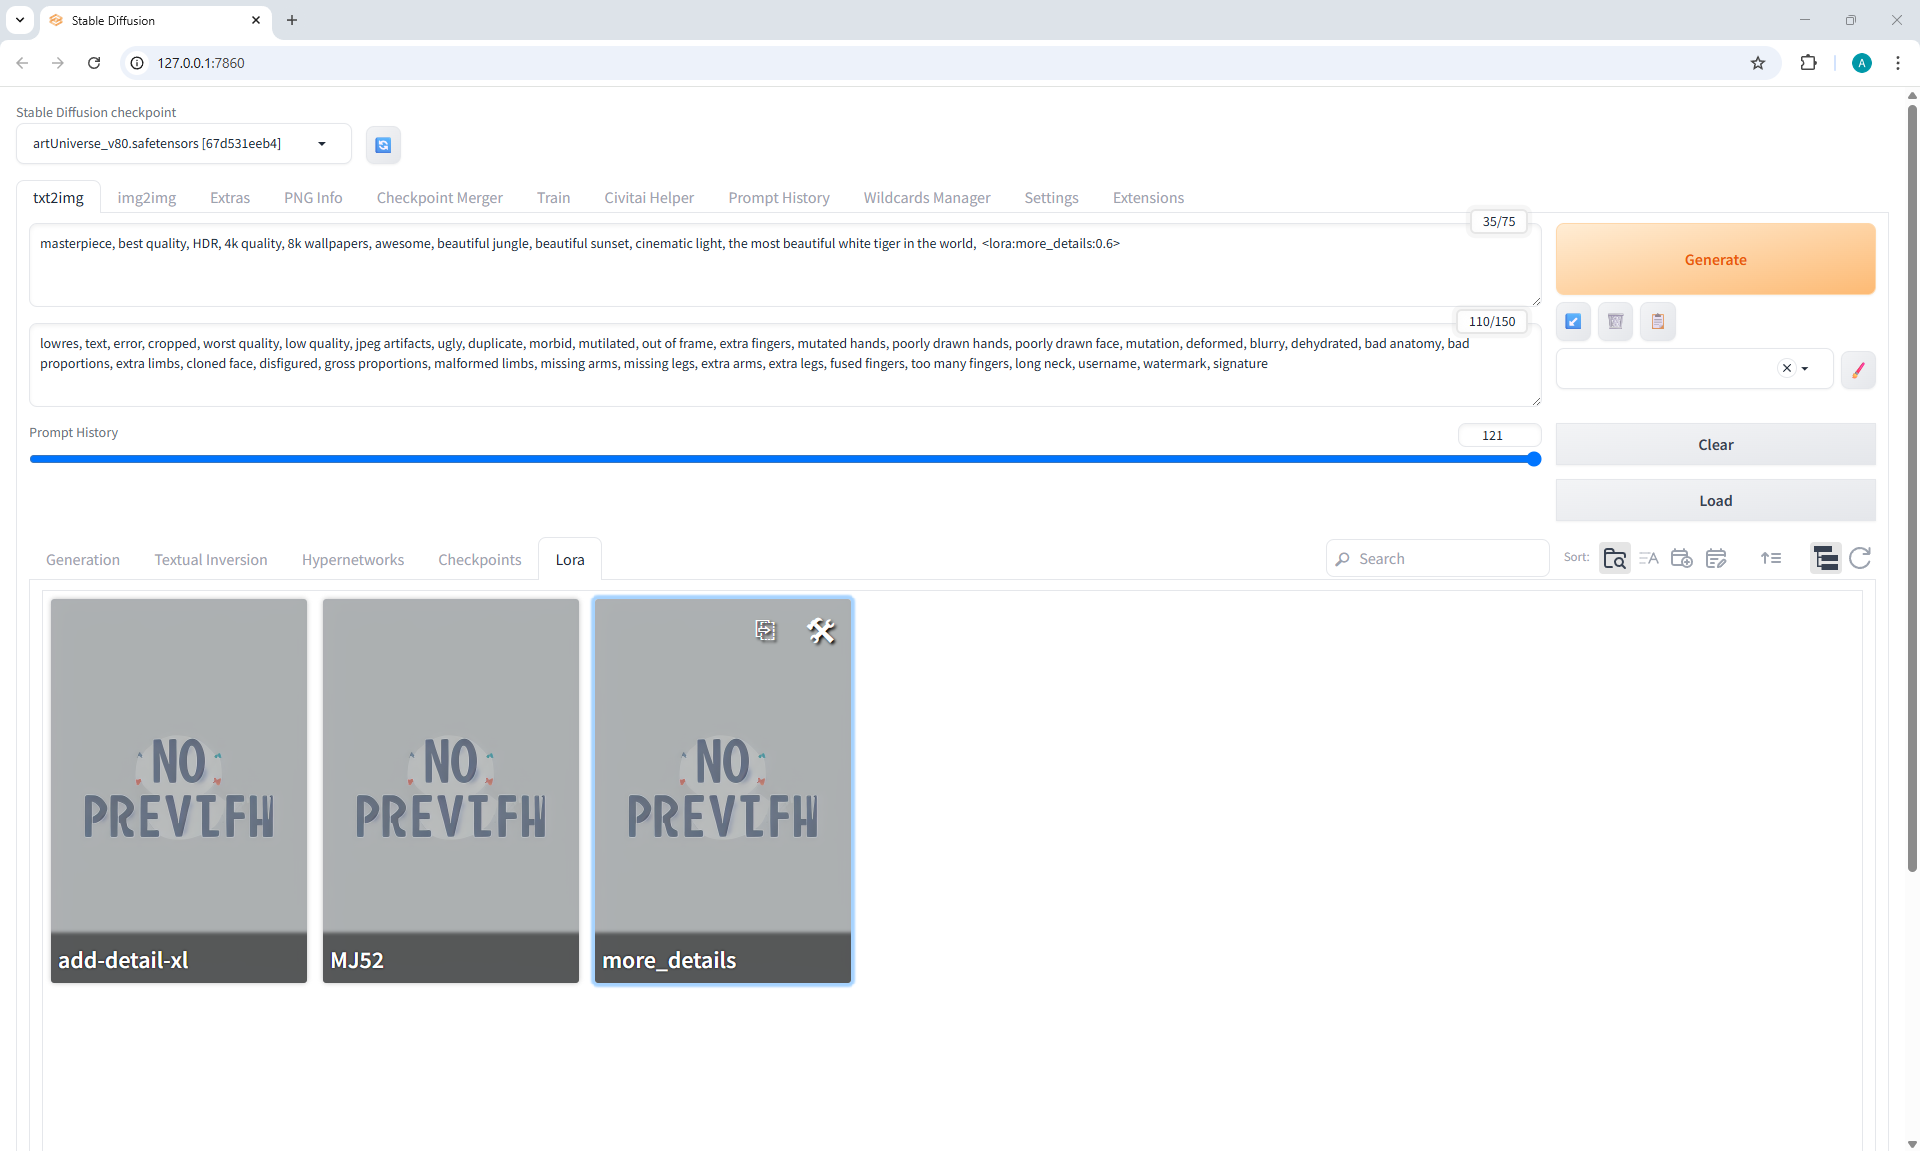Clear styles selection with the X button
1920x1151 pixels.
(x=1786, y=369)
